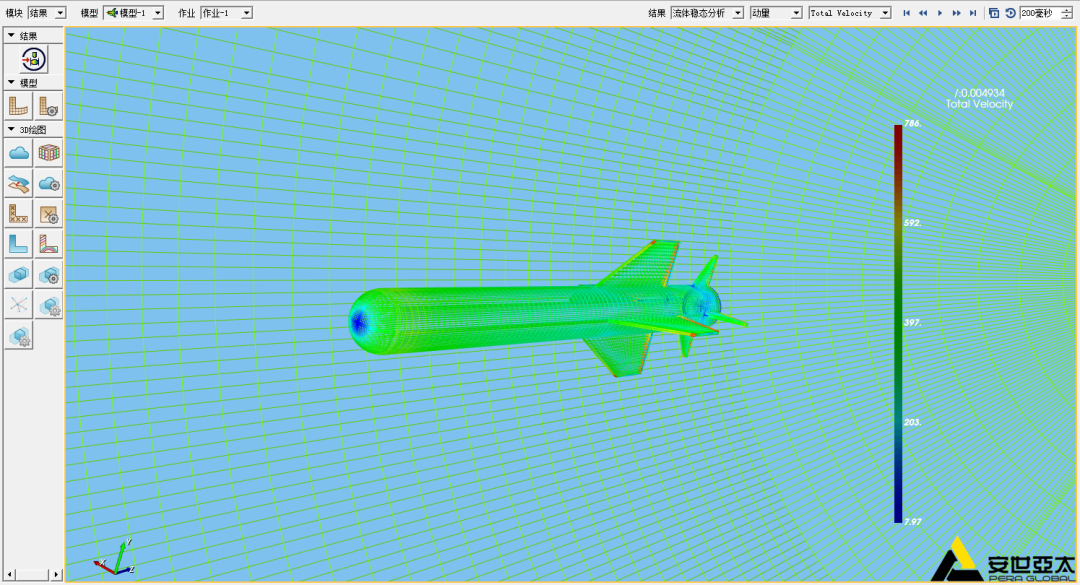The height and width of the screenshot is (585, 1080).
Task: Open cloud plot settings with gear icon
Action: click(x=48, y=183)
